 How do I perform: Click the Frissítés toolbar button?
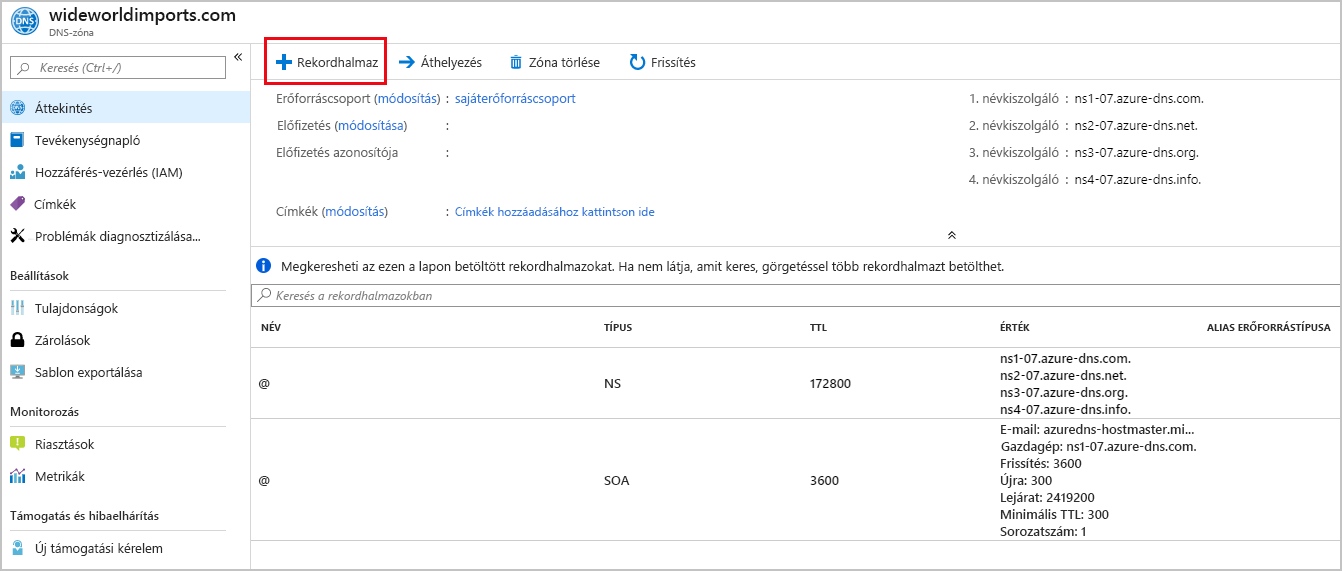[662, 62]
